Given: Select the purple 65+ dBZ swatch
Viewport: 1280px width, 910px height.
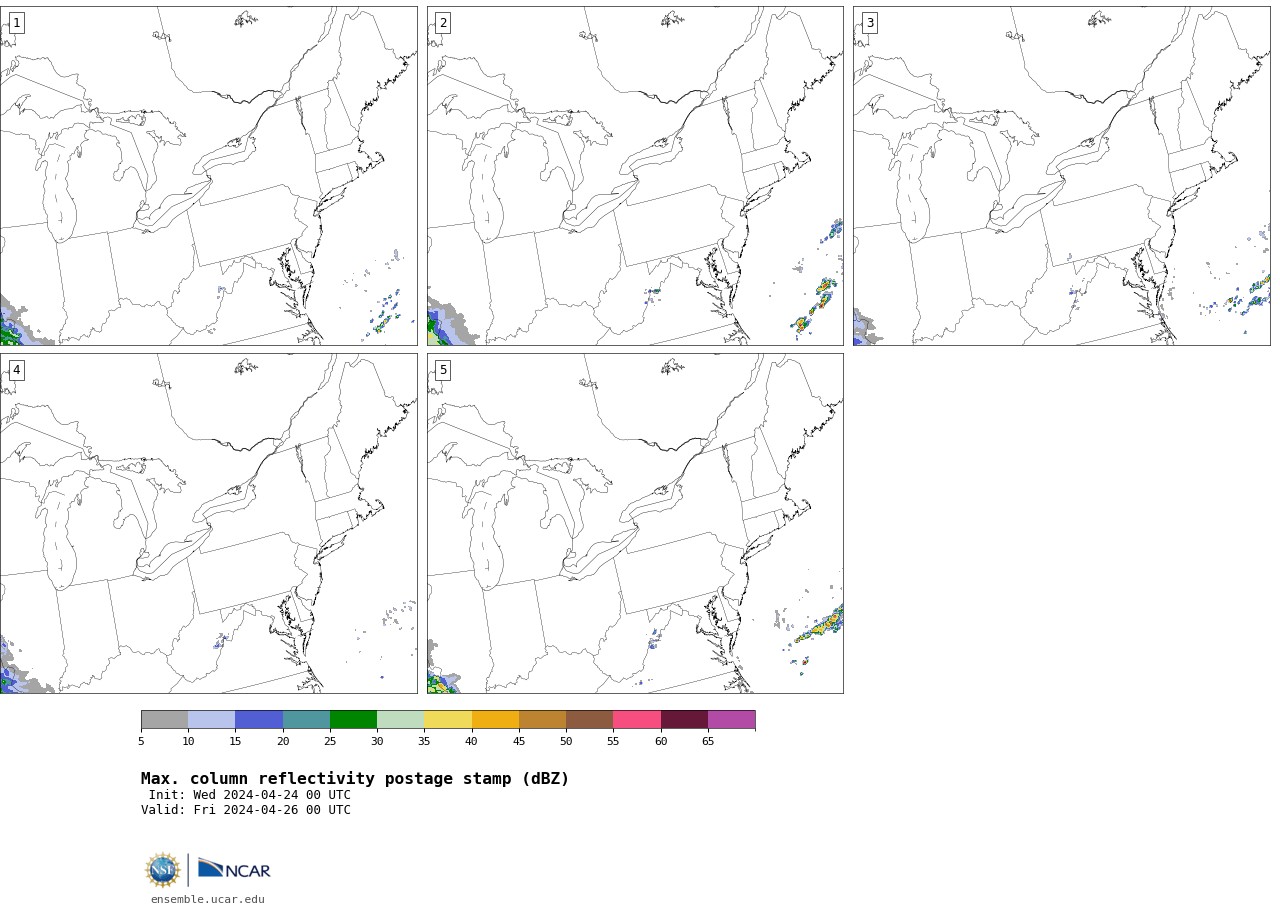Looking at the screenshot, I should point(732,720).
